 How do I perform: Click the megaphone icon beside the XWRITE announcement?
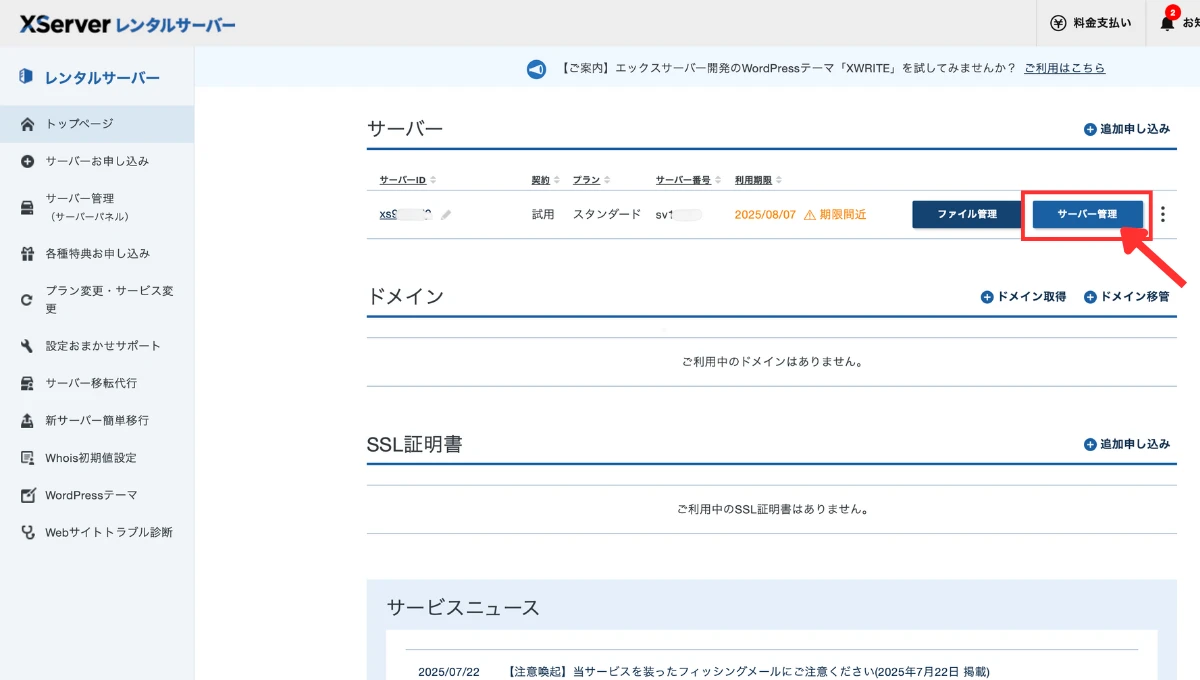pos(536,68)
